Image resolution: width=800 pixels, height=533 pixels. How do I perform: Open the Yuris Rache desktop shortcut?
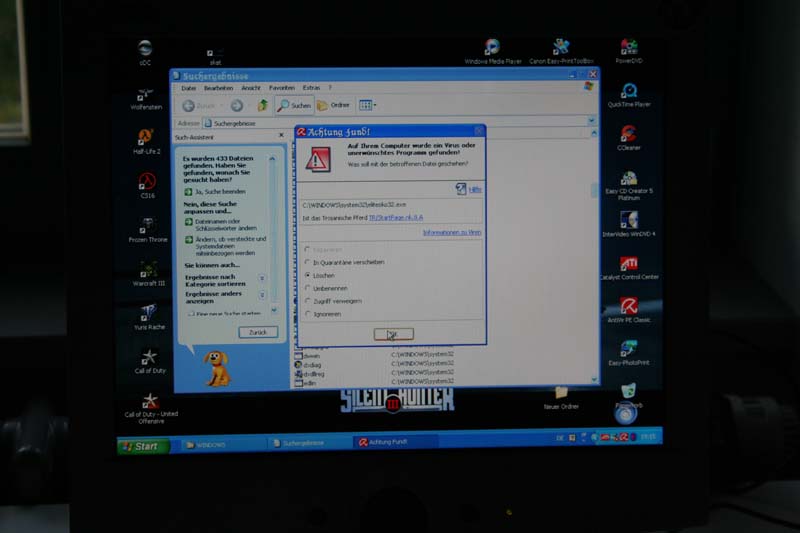coord(149,317)
